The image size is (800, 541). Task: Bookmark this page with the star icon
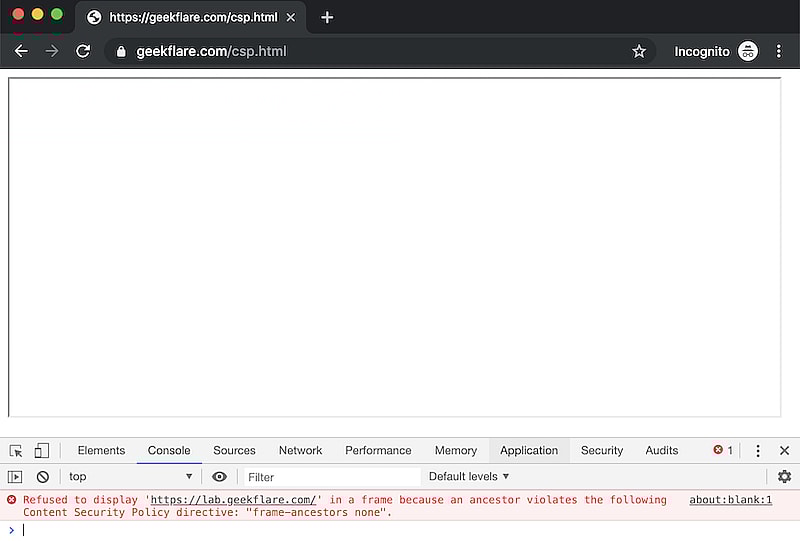[x=639, y=51]
